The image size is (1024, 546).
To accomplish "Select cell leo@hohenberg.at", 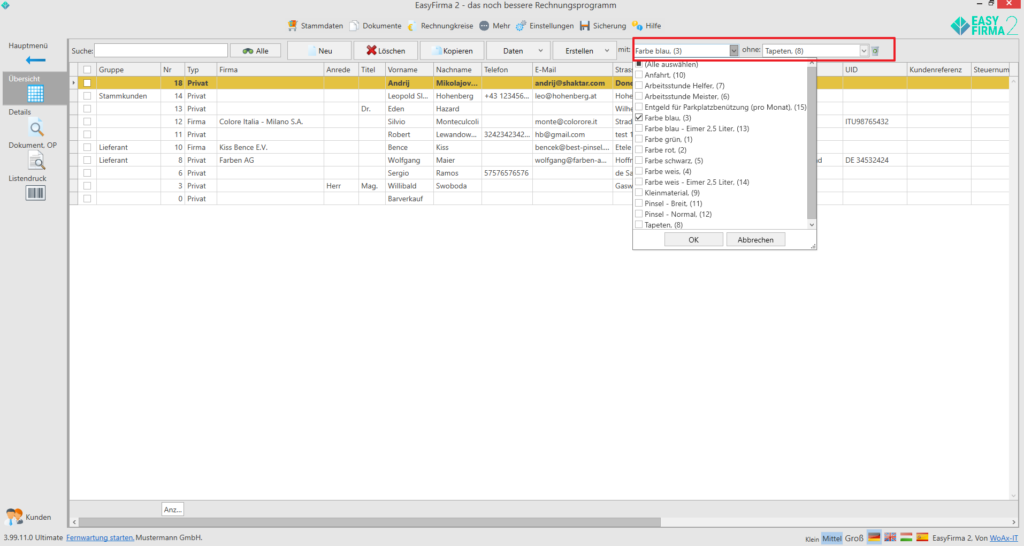I will [572, 96].
